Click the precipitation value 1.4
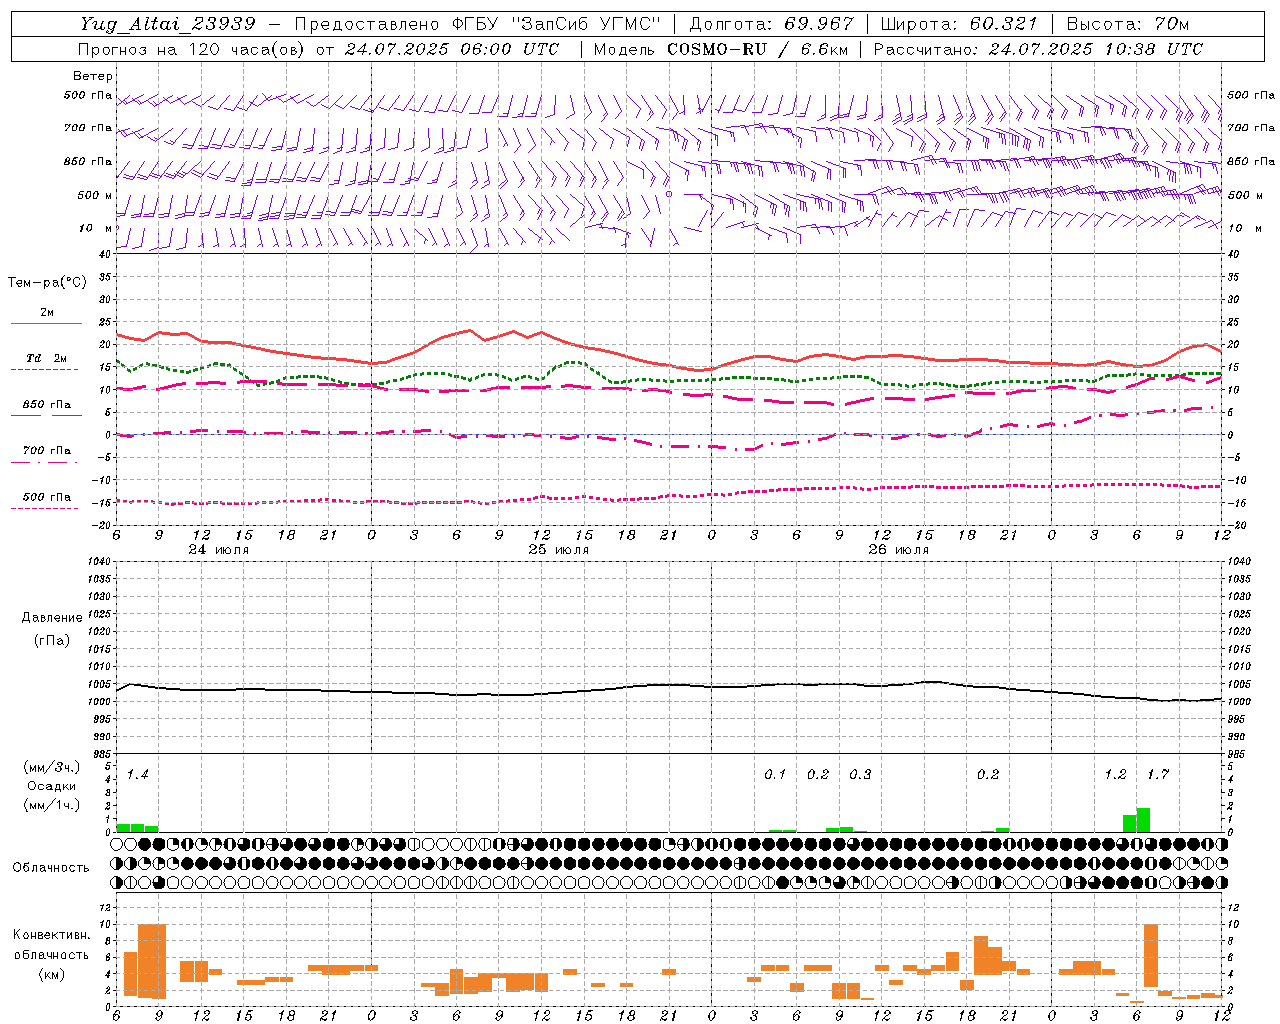Viewport: 1280px width, 1024px height. pos(138,775)
